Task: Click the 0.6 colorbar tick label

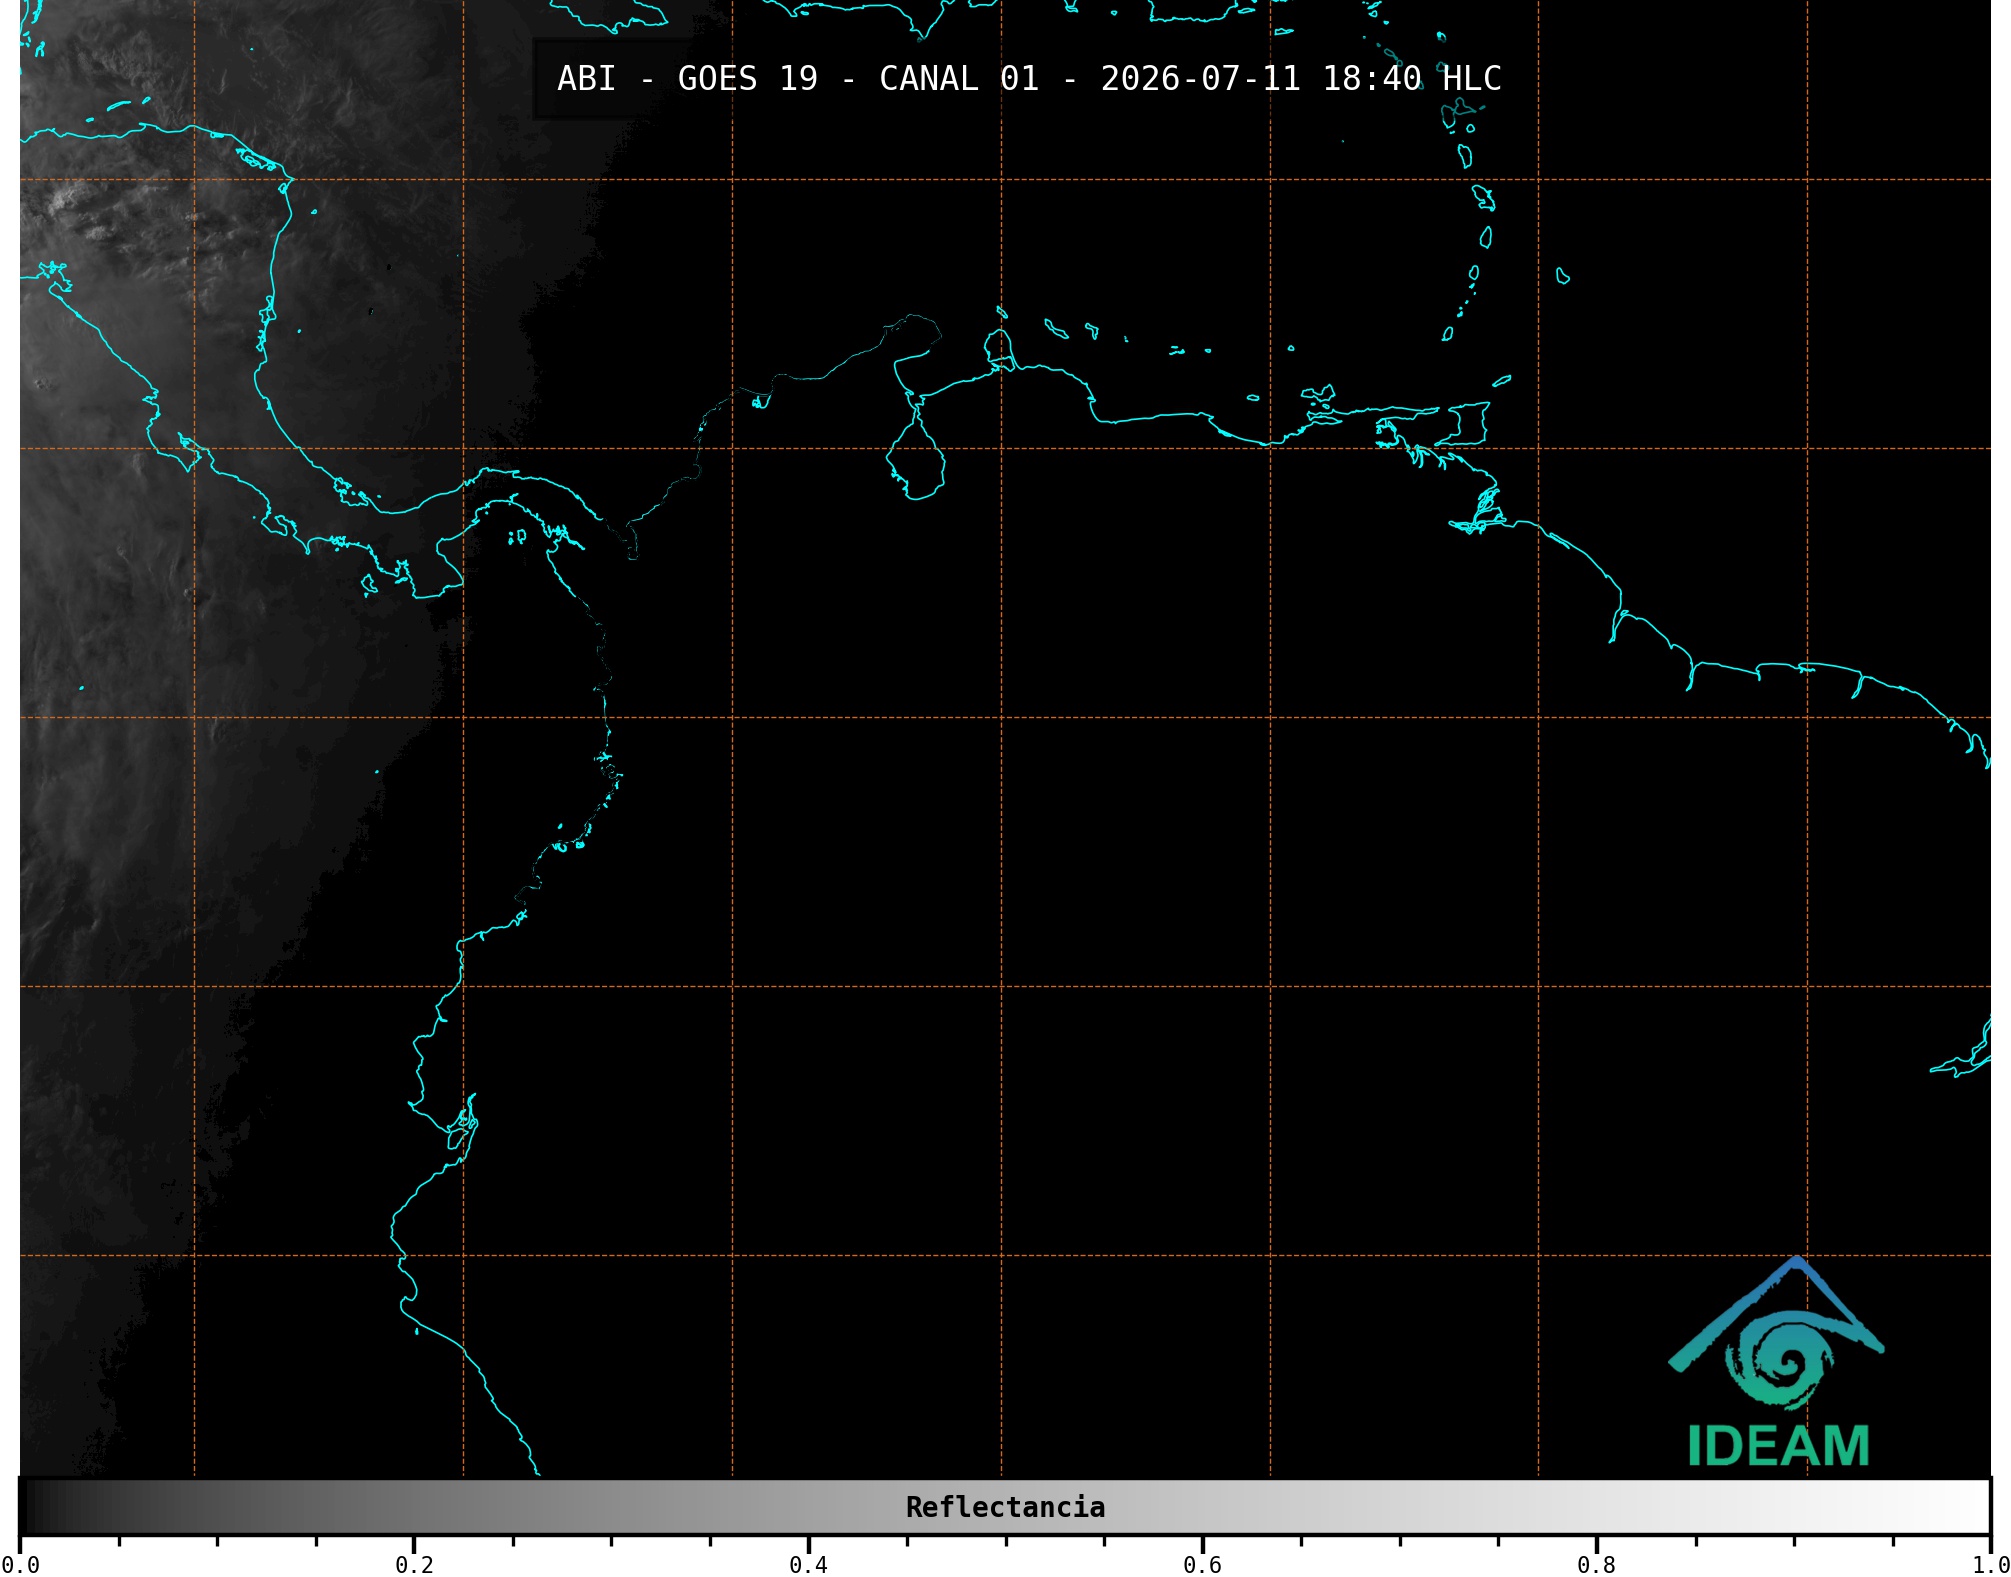Action: click(1202, 1565)
